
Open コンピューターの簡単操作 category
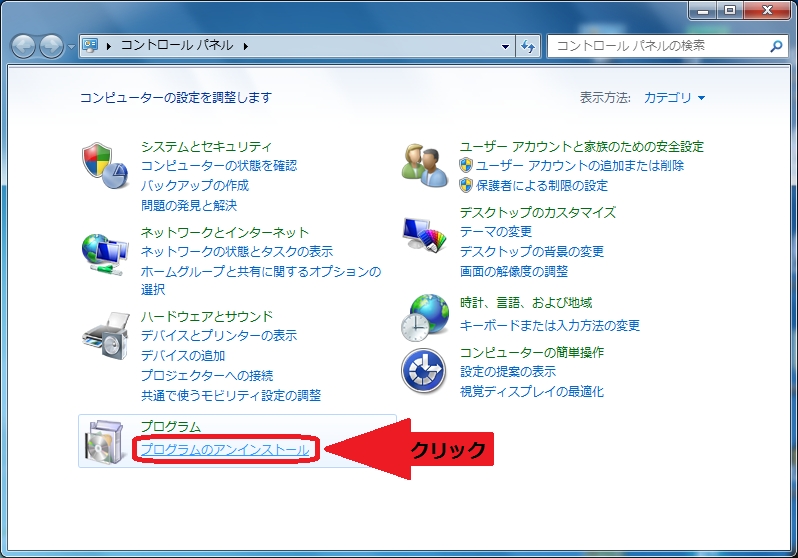coord(532,352)
